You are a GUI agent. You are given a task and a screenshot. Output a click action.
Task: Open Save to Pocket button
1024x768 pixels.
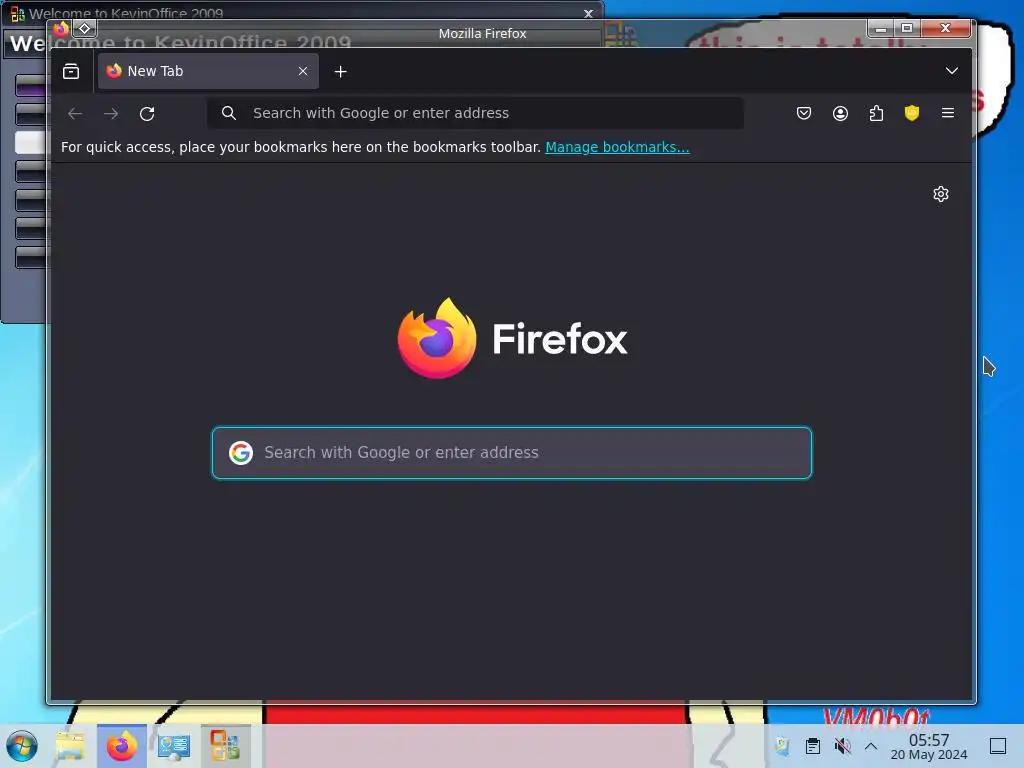[804, 113]
